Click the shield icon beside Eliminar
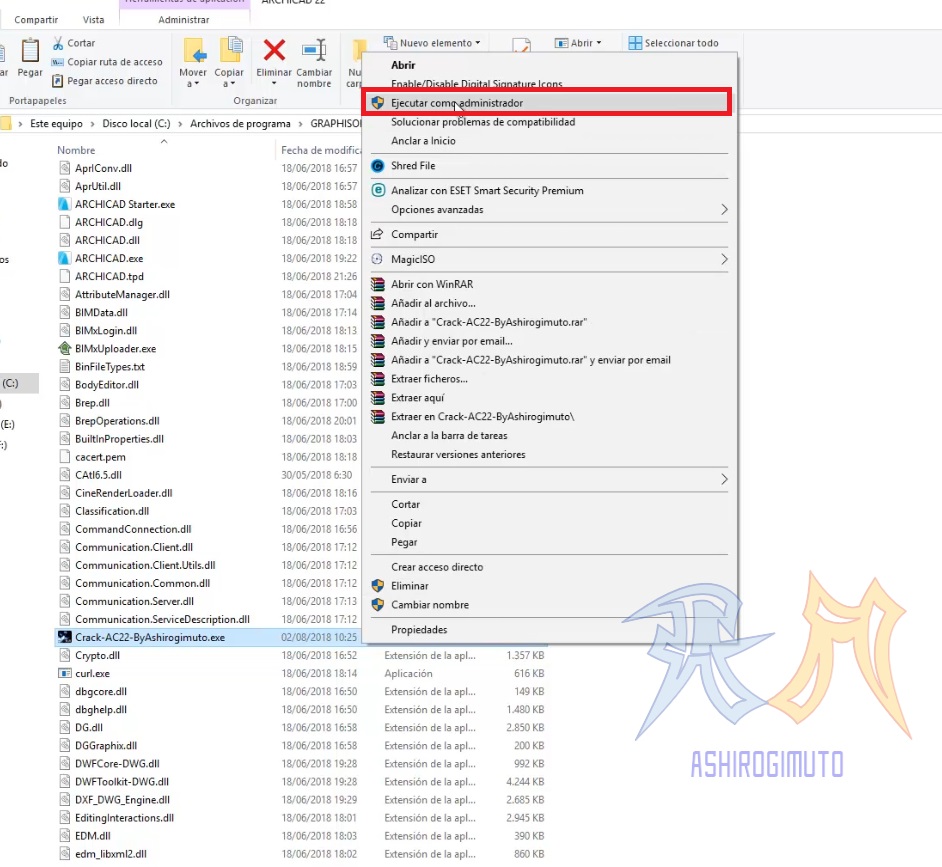The image size is (942, 867). (377, 586)
